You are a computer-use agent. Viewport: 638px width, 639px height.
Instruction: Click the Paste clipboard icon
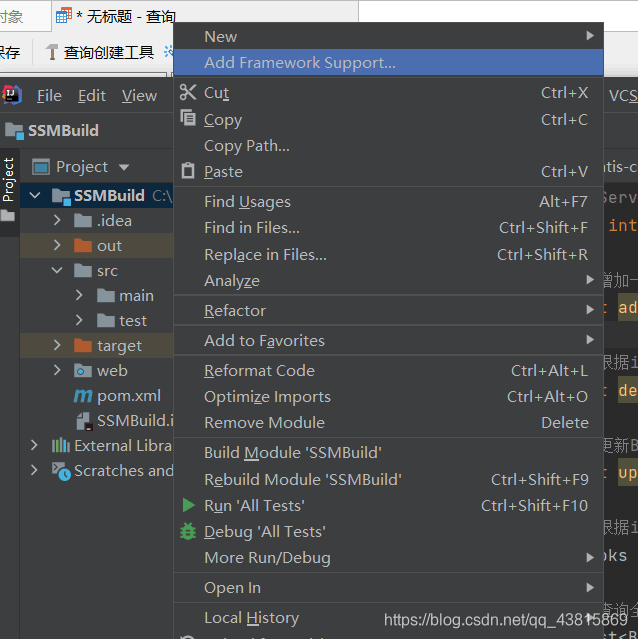188,170
